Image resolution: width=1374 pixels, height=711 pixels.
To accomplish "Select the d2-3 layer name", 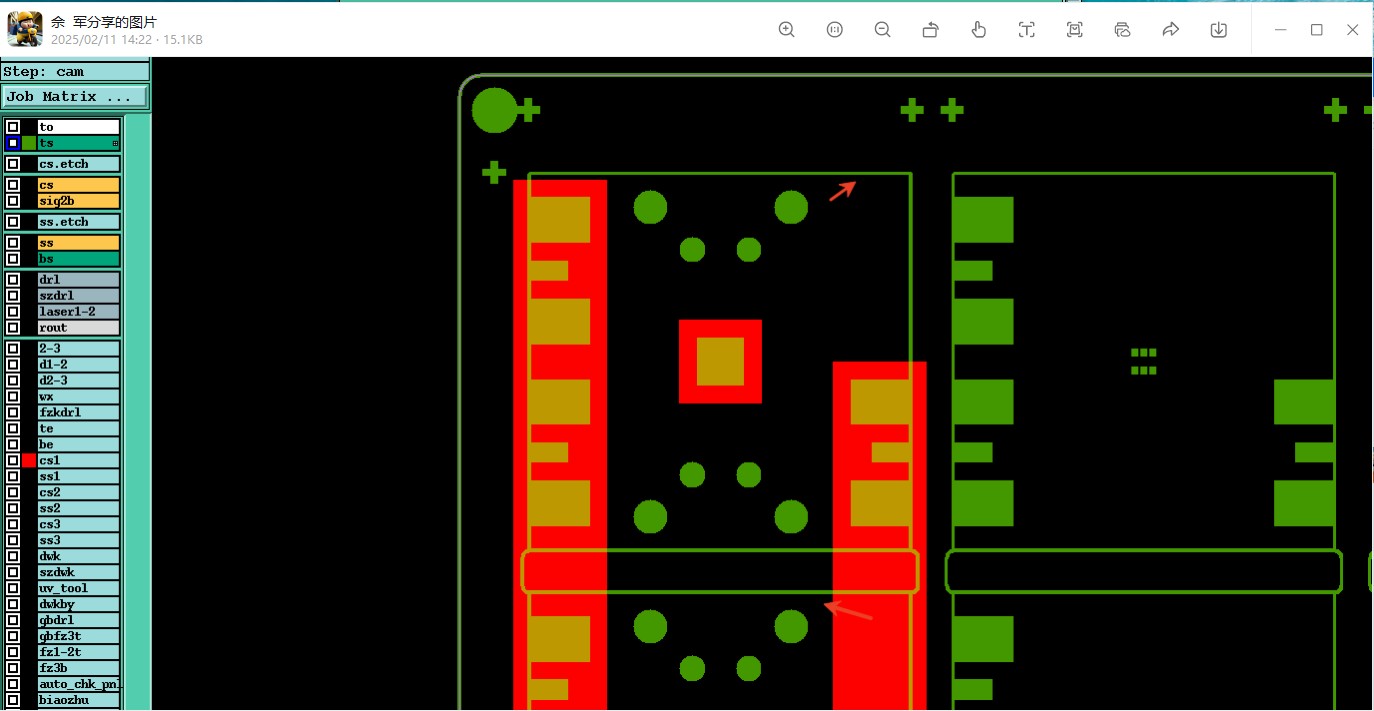I will [x=79, y=381].
